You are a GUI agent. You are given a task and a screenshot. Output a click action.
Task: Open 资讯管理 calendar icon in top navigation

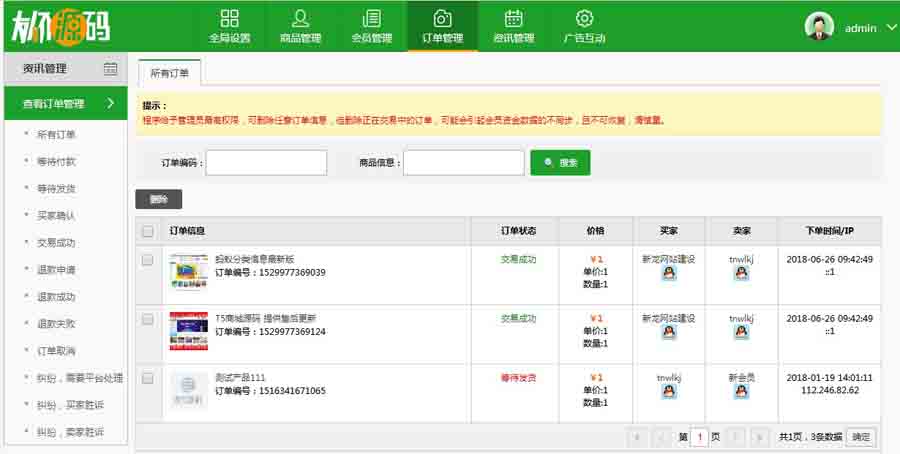tap(513, 19)
